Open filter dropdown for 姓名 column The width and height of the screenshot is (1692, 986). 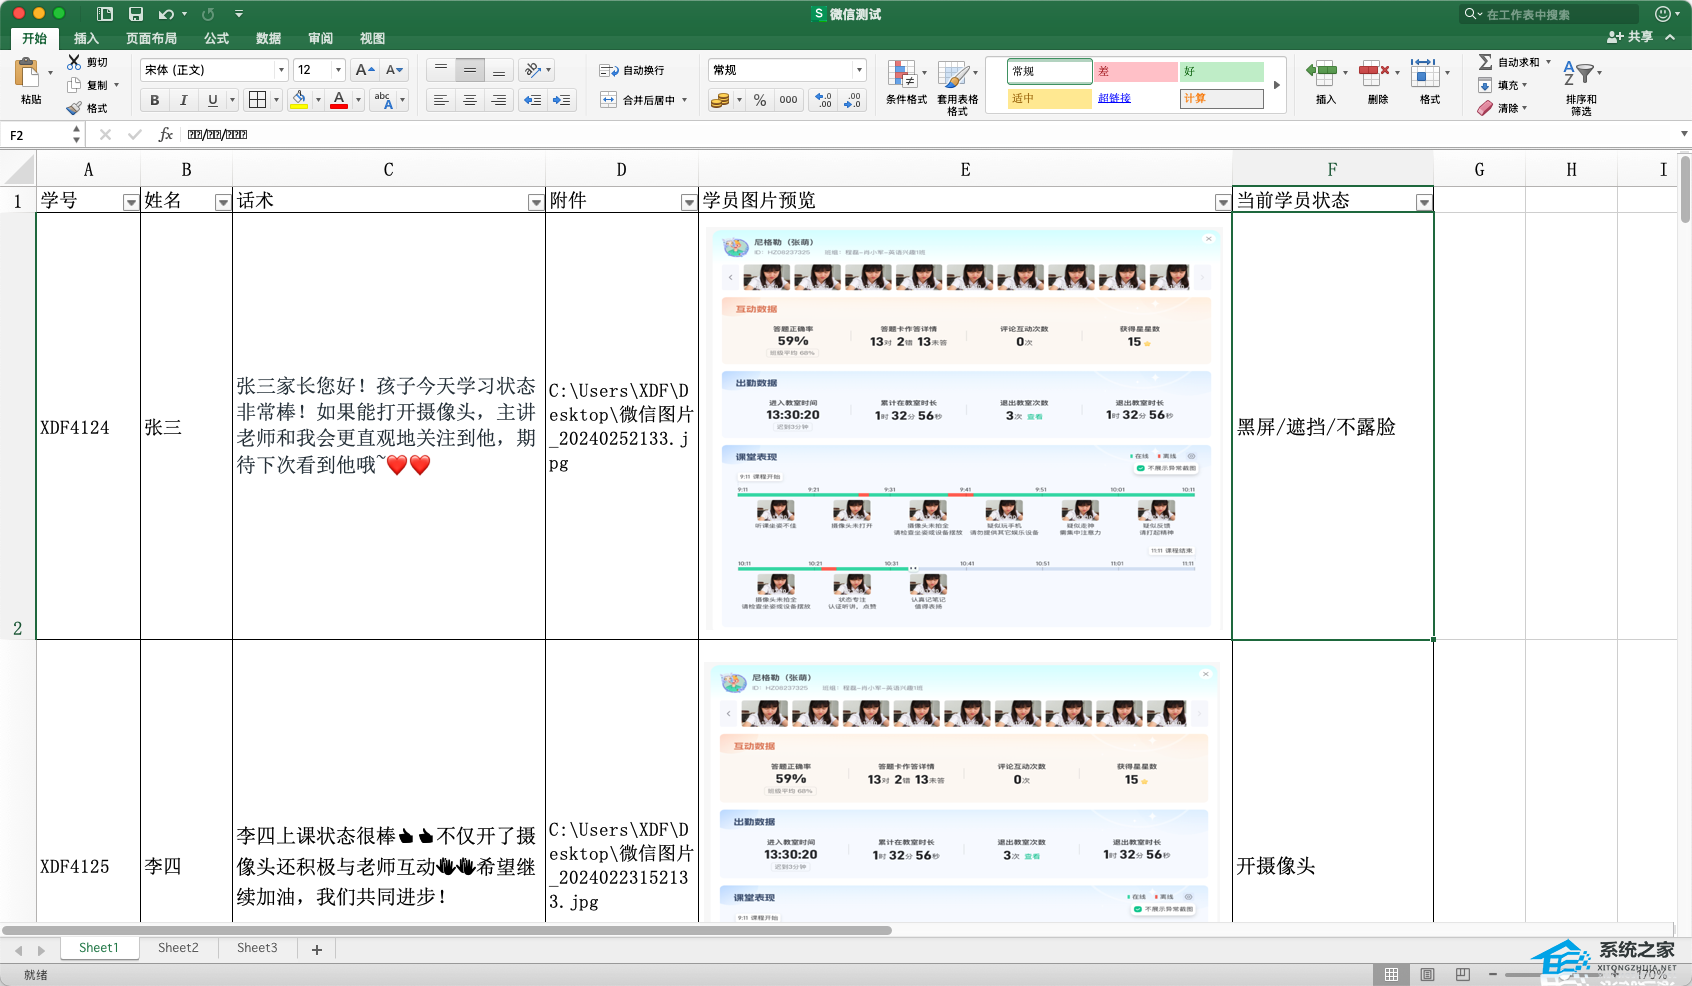pyautogui.click(x=222, y=202)
